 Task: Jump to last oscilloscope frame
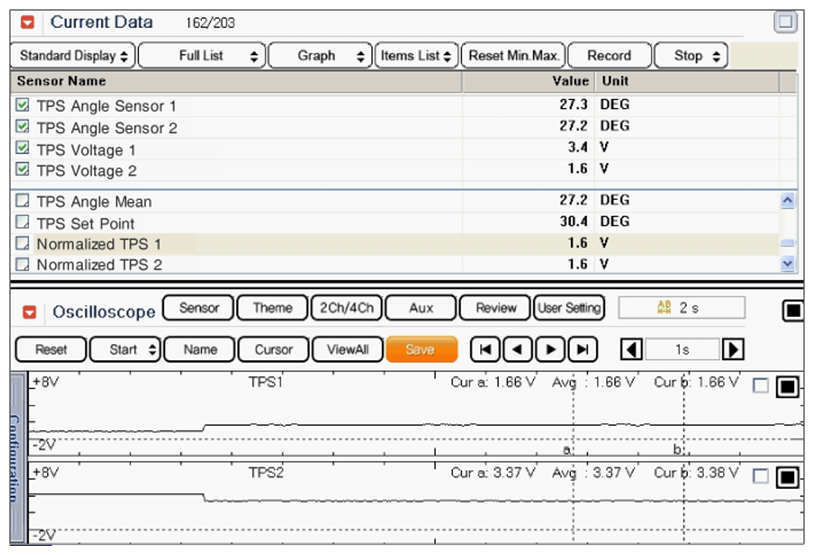click(582, 349)
